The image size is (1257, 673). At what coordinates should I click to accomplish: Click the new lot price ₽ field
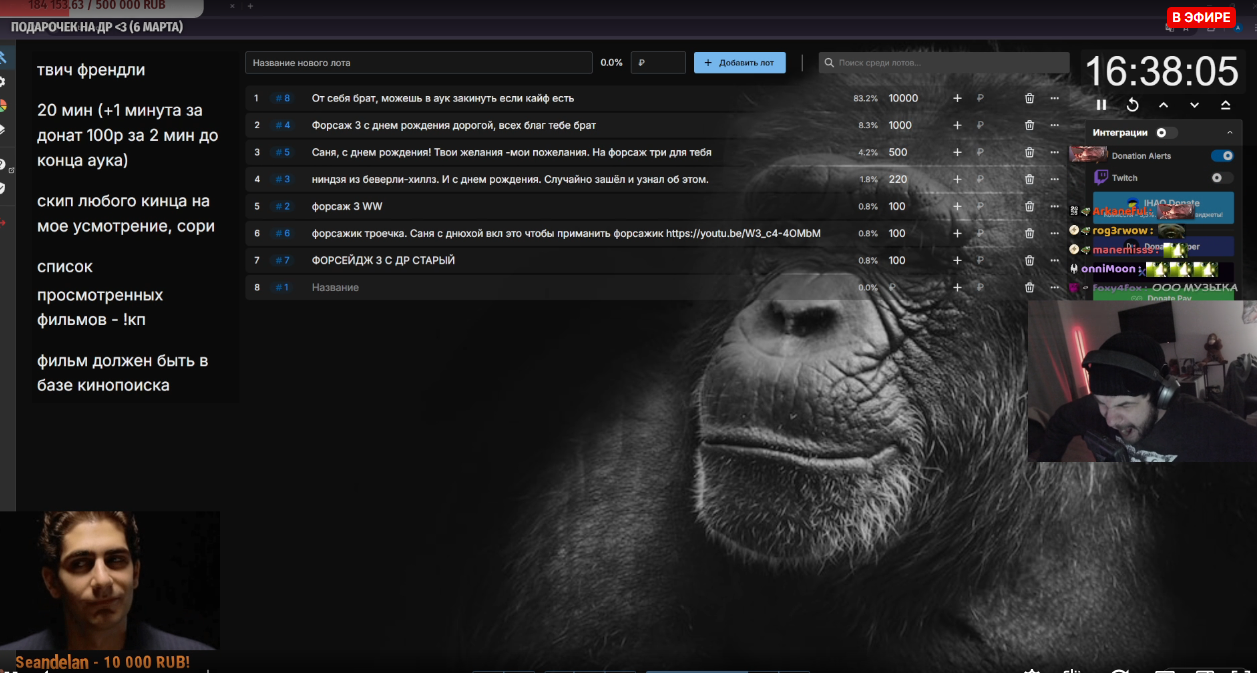658,63
